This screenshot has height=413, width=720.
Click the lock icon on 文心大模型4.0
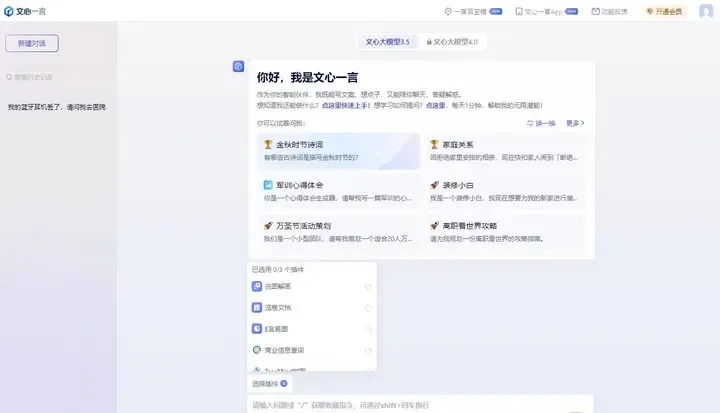[x=429, y=42]
